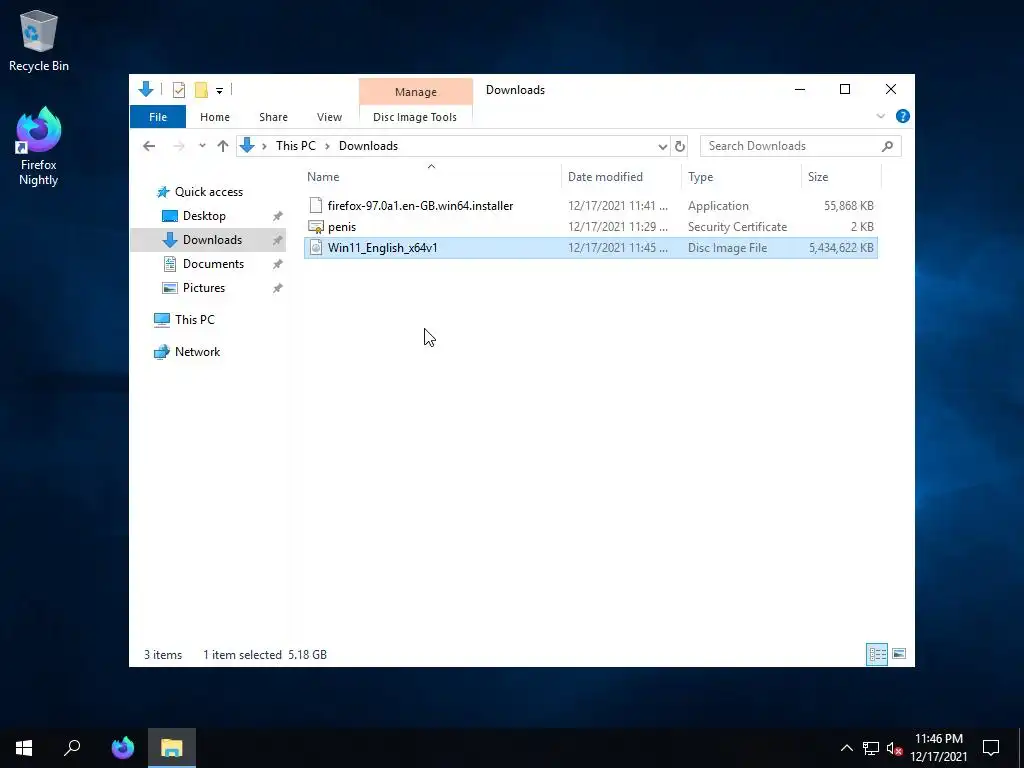Show hidden system tray icons
The height and width of the screenshot is (768, 1024).
846,748
